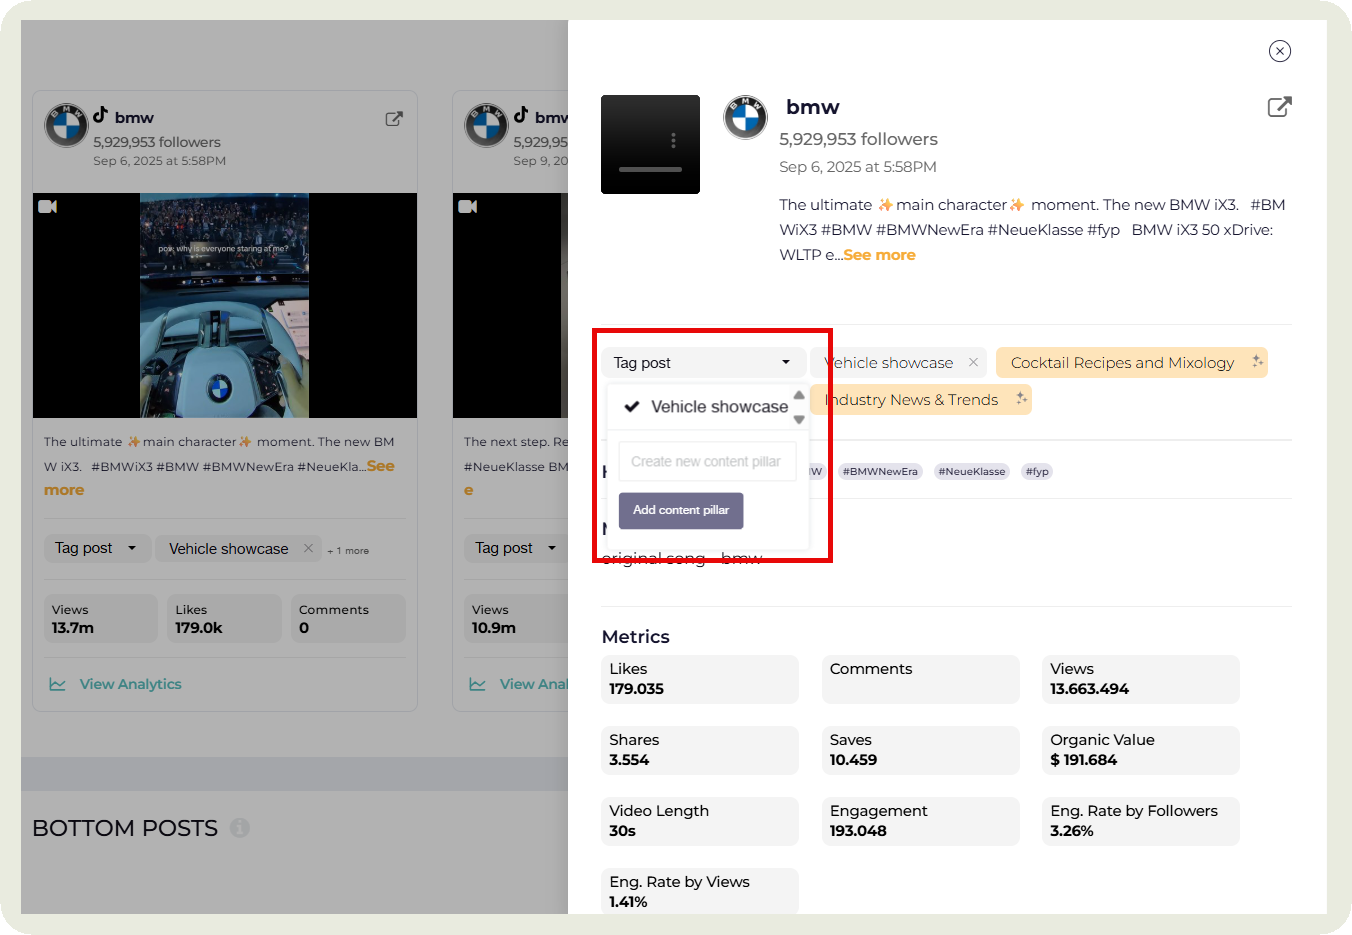This screenshot has width=1352, height=935.
Task: Remove Vehicle showcase tag on first card
Action: pos(308,548)
